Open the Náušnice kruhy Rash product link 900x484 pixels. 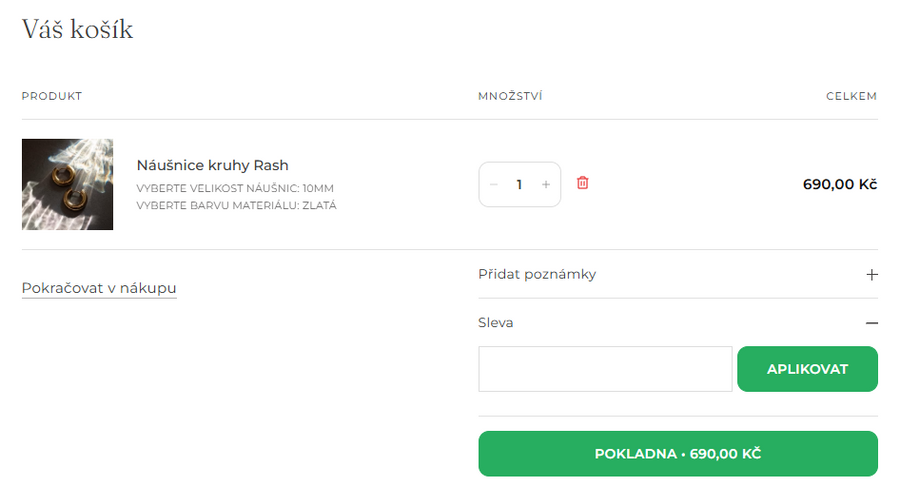pos(212,165)
